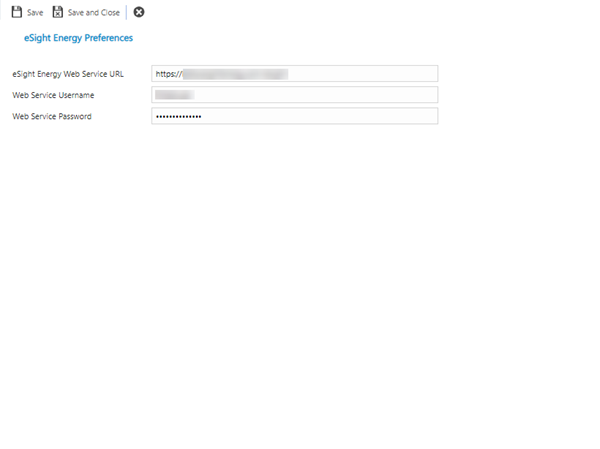Focus the eSight Energy Web Service URL field
This screenshot has width=600, height=449.
295,74
